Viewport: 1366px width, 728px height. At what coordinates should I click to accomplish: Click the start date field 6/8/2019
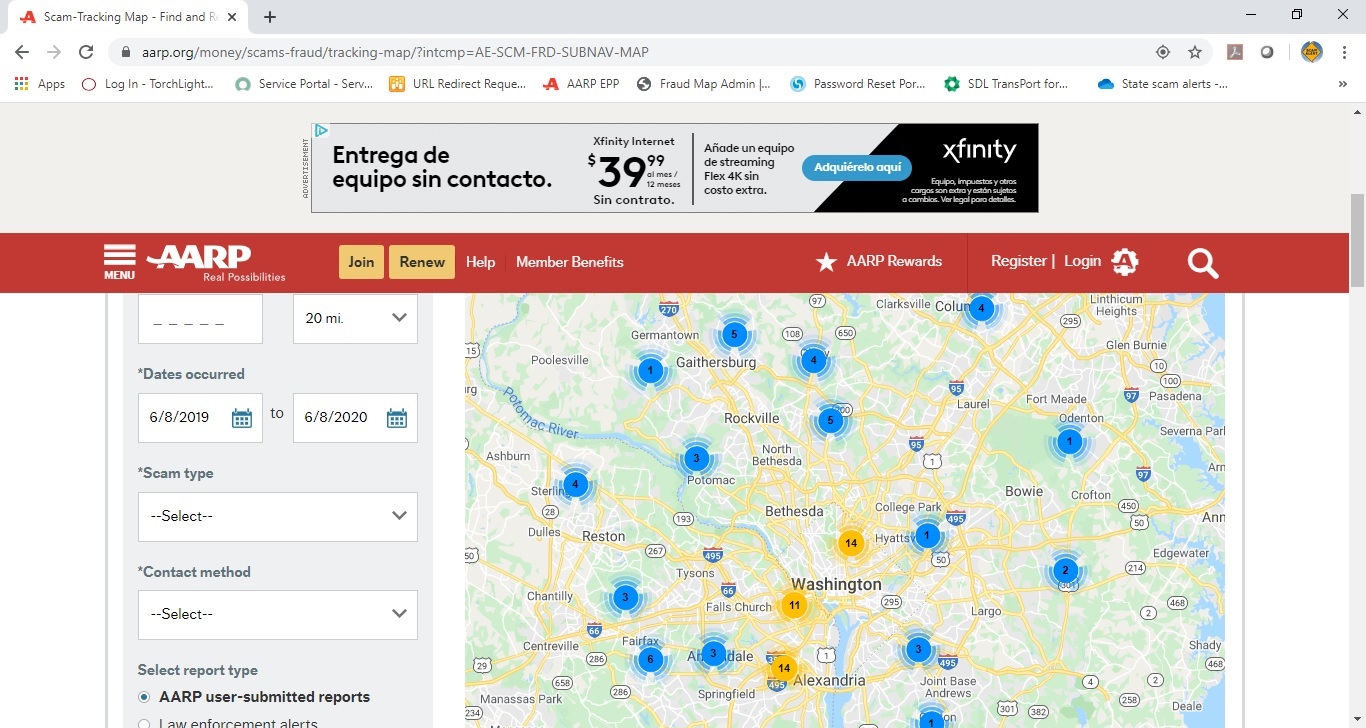coord(200,418)
